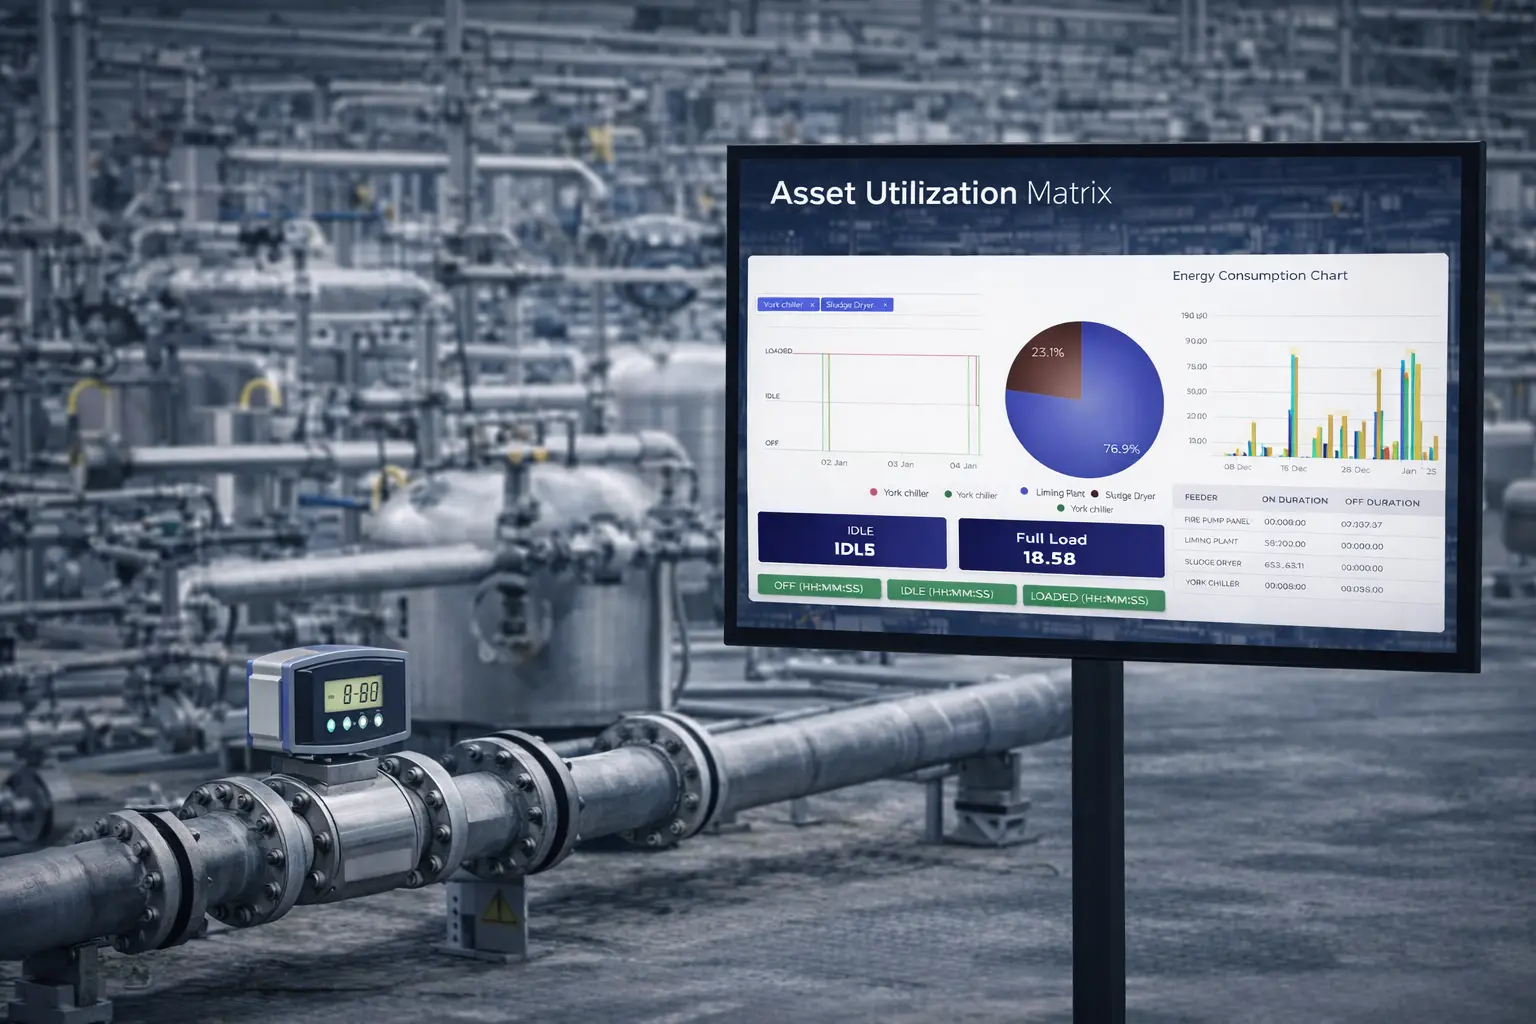Remove the York chiller filter tag
This screenshot has height=1024, width=1536.
tap(812, 305)
